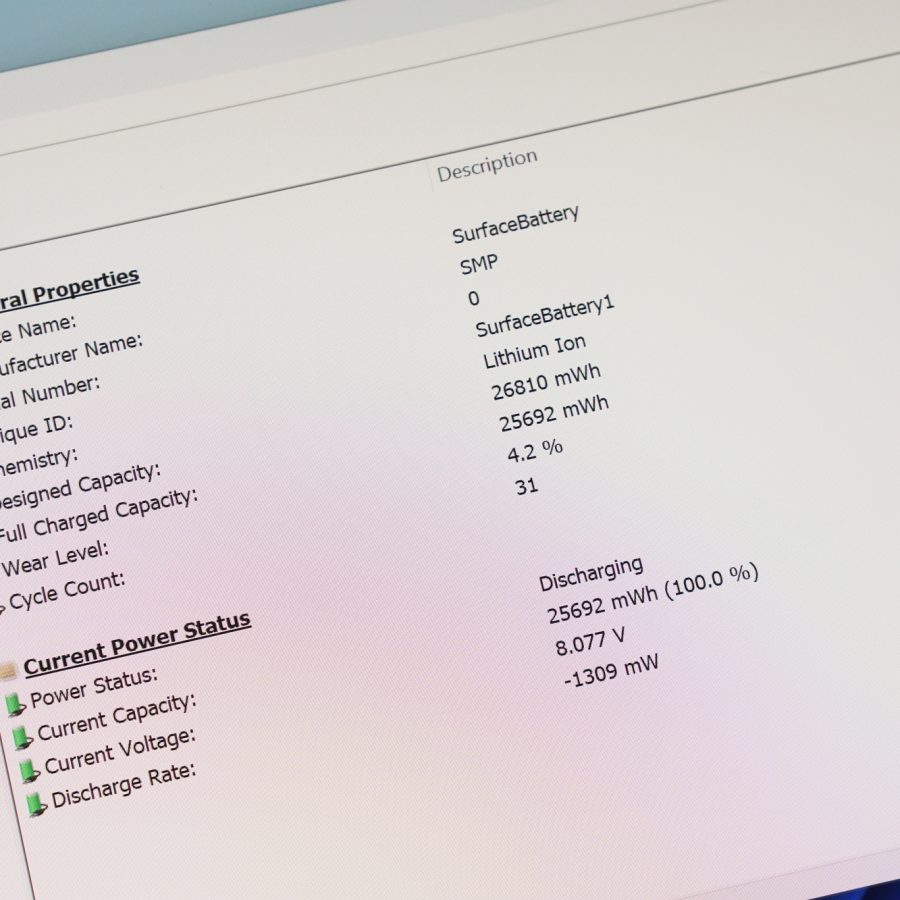Click the battery icon beside Current Capacity
900x900 pixels.
coord(22,738)
